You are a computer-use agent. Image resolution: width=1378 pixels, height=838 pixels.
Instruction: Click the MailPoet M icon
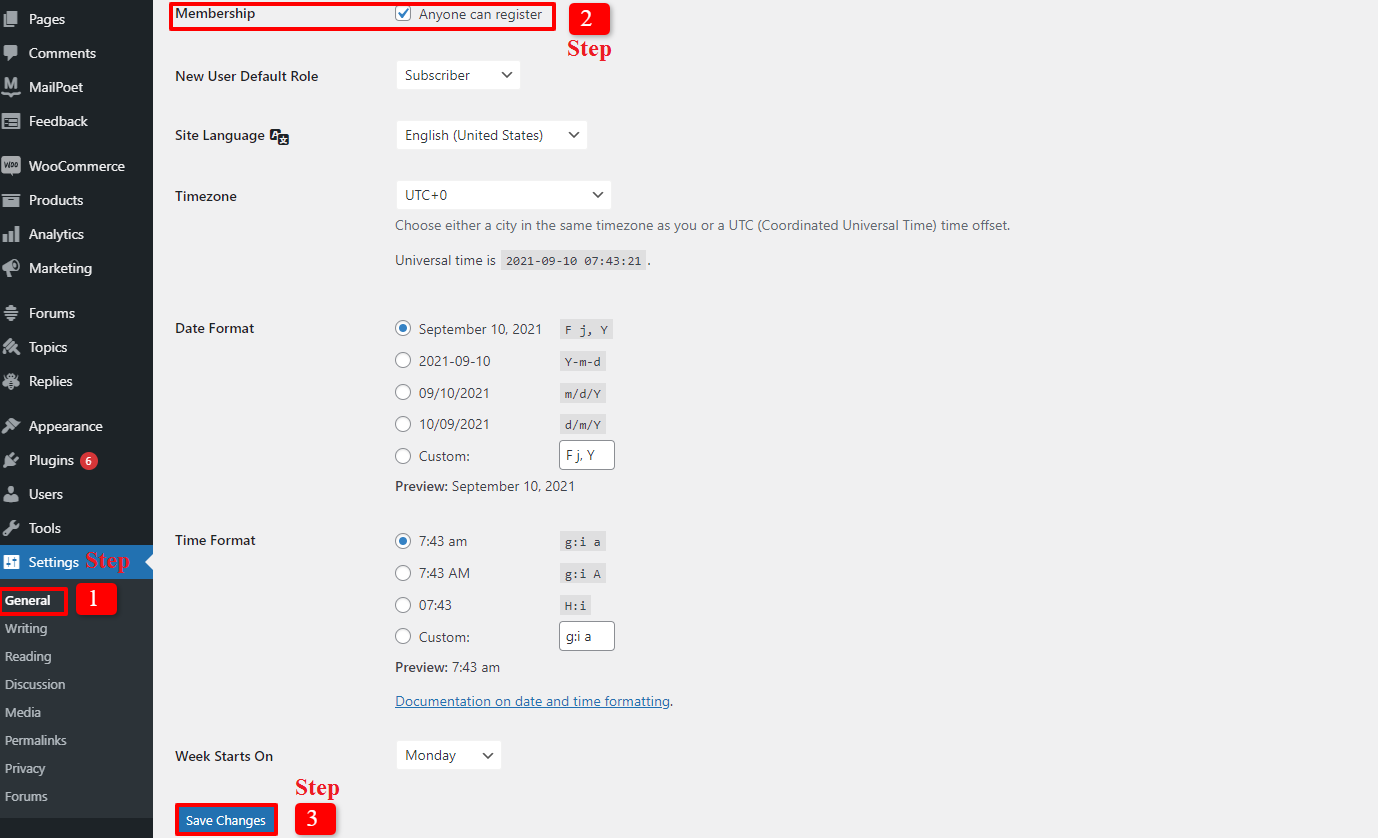point(11,87)
